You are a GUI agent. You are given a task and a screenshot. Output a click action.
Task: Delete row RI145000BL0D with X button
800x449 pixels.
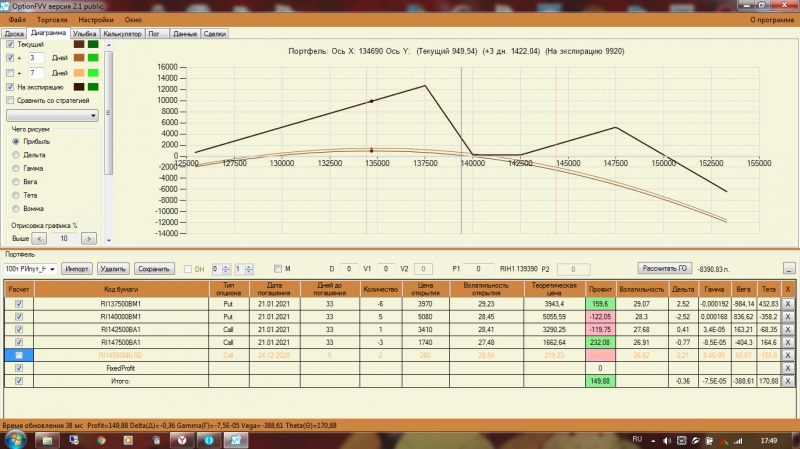click(788, 355)
